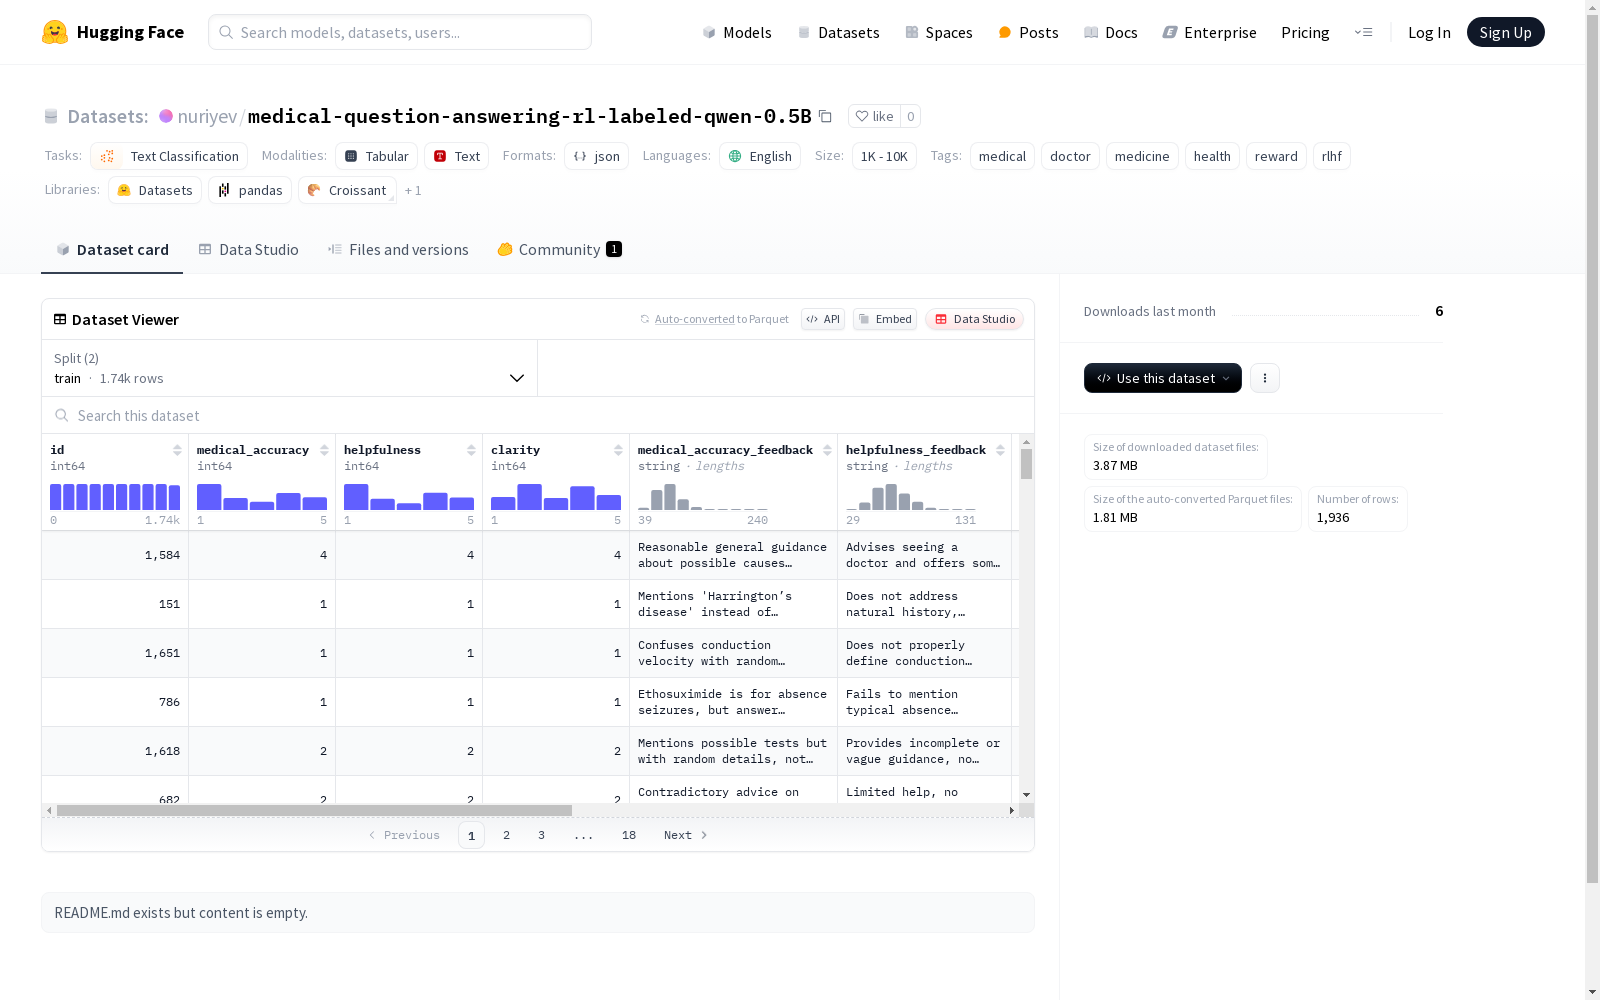Click the Text Classification task tag
The height and width of the screenshot is (1000, 1600).
pos(169,156)
